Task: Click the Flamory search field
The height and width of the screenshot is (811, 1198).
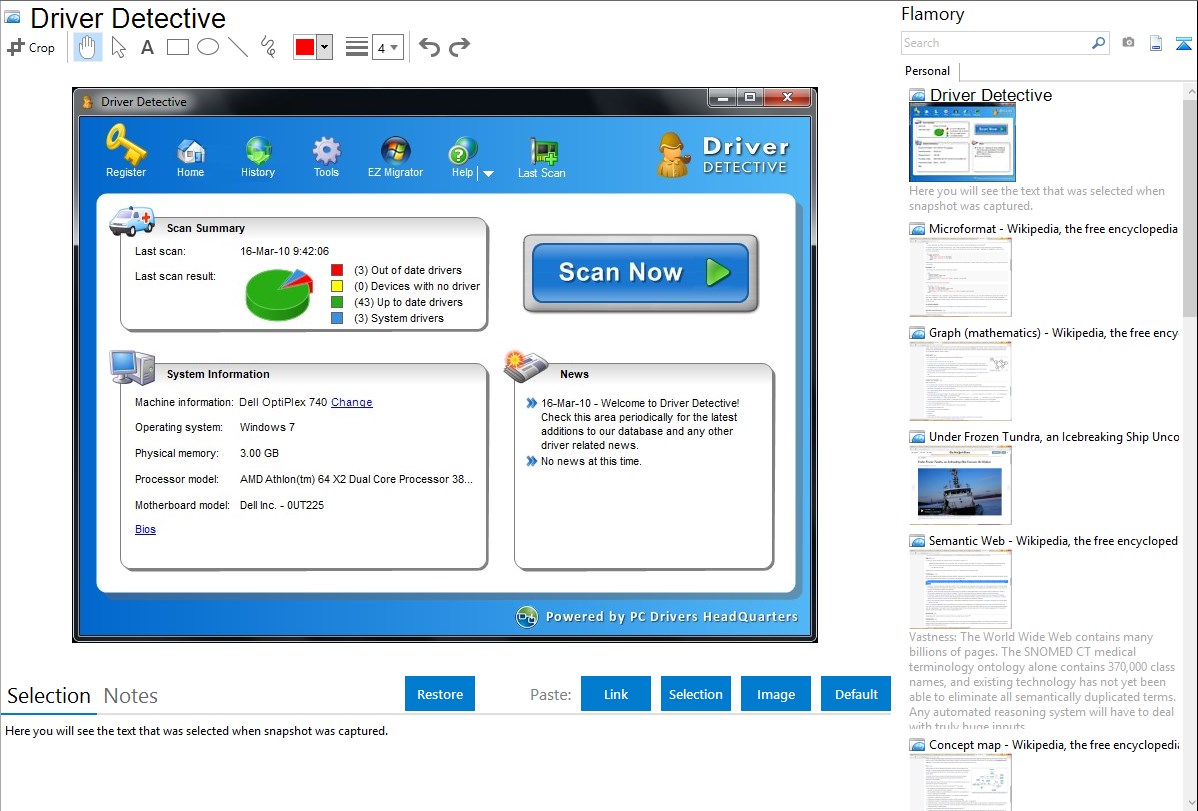Action: (x=996, y=43)
